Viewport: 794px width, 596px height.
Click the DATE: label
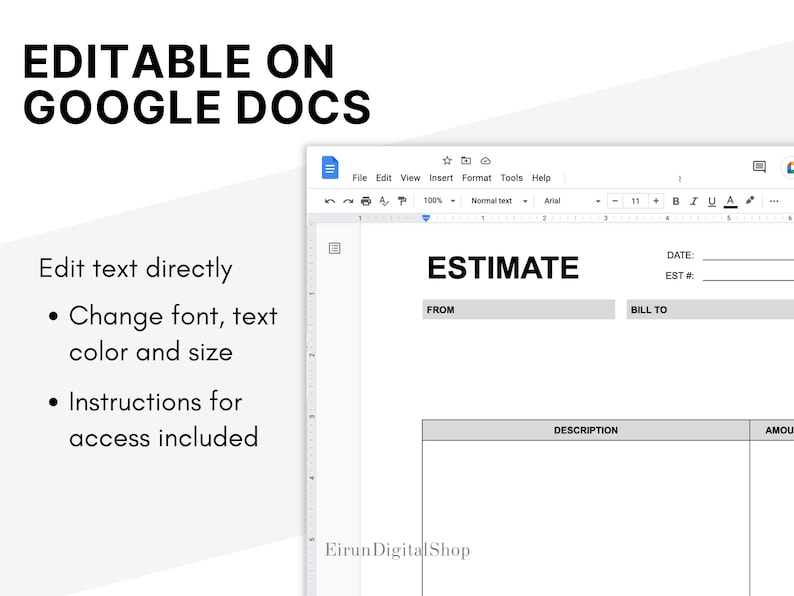coord(680,255)
